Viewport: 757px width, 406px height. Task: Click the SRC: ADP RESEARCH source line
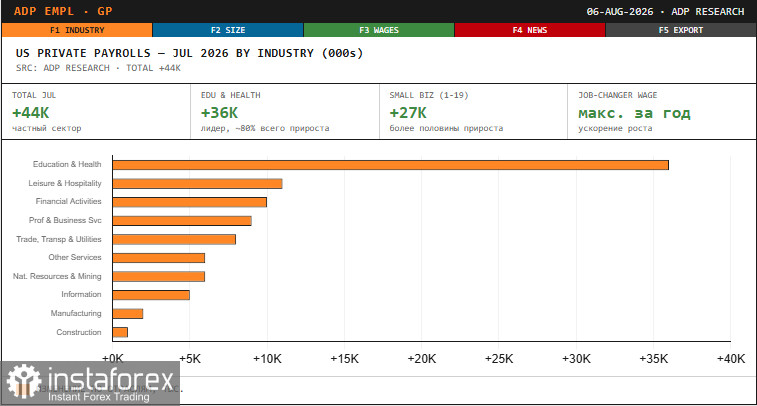pos(98,68)
